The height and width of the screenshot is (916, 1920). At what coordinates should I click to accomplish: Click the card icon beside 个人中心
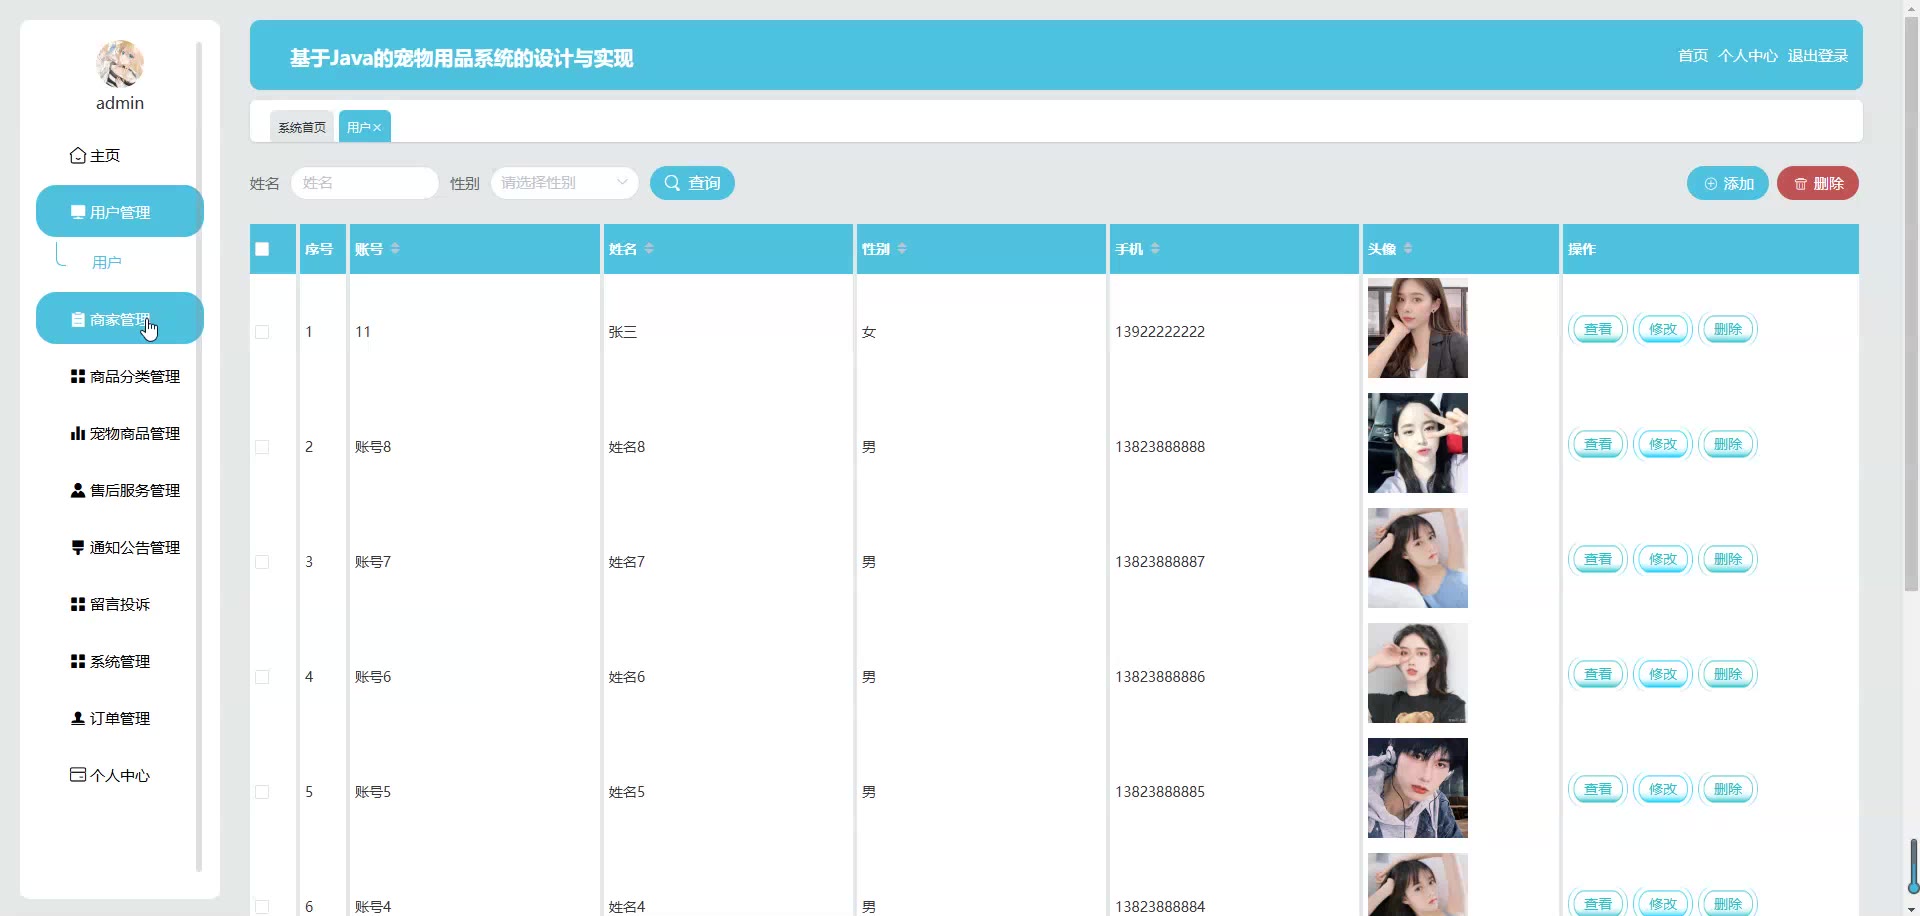[77, 775]
